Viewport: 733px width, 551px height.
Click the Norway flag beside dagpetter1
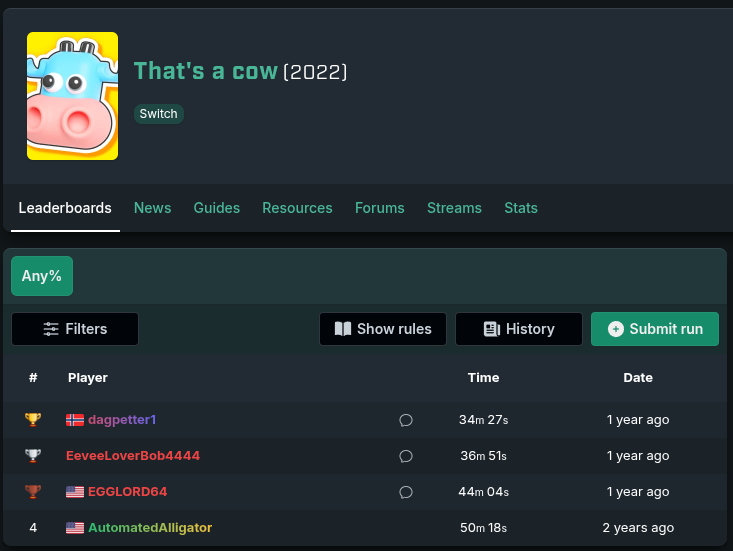pos(75,420)
